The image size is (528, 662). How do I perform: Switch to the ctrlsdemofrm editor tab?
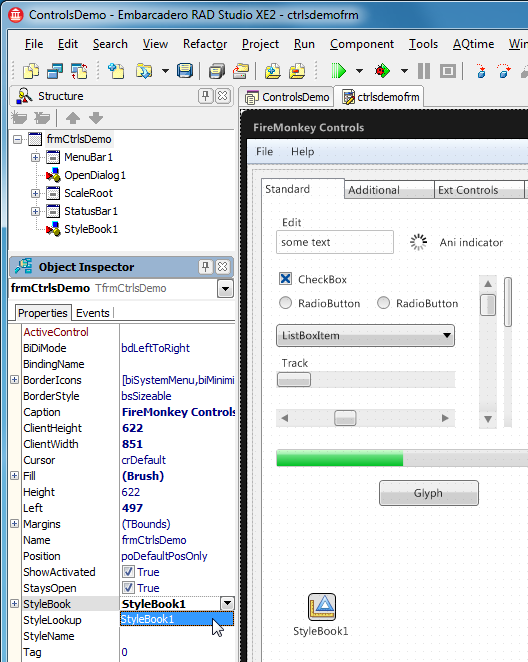pos(380,97)
